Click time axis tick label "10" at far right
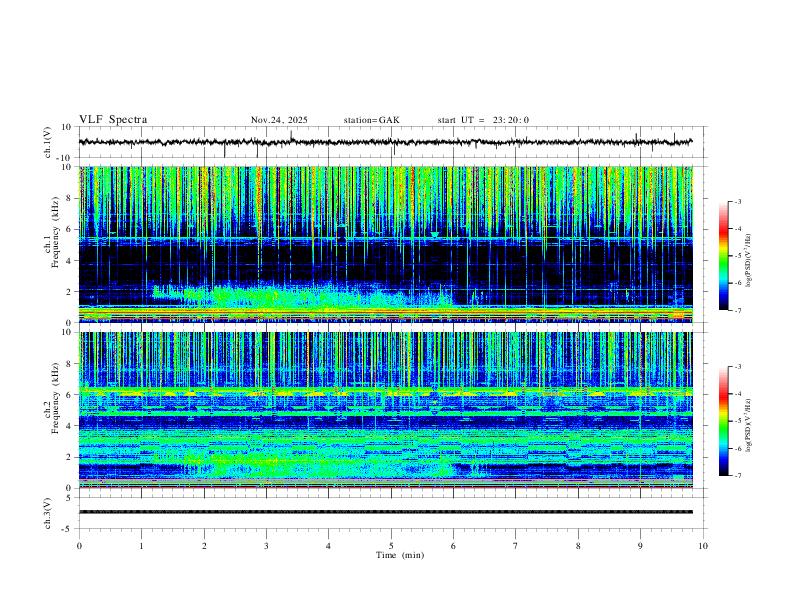Screen dimensions: 792x612 click(703, 546)
